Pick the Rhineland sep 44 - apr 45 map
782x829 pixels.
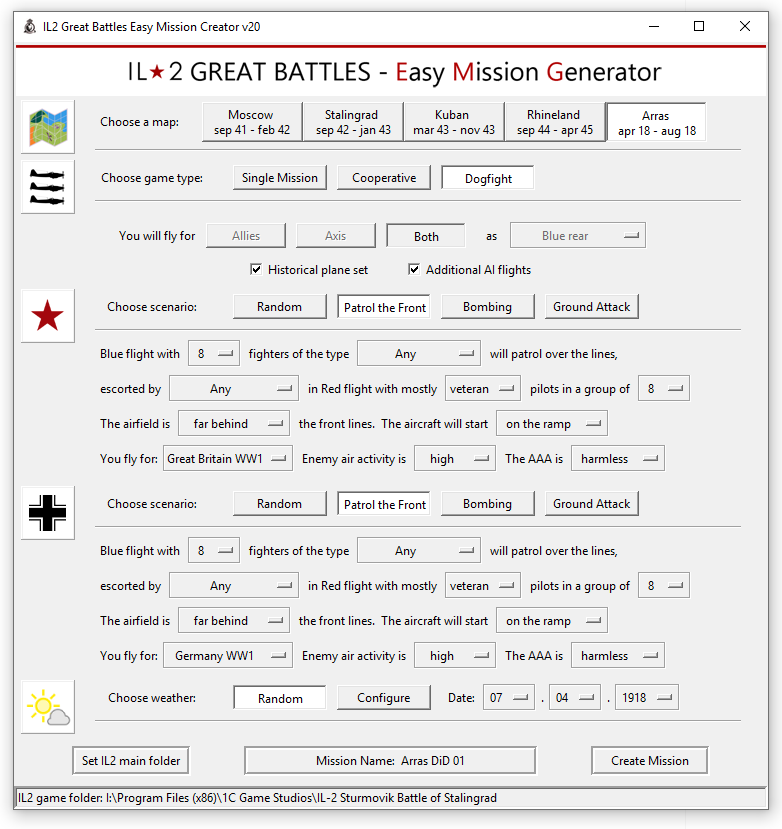[x=555, y=122]
